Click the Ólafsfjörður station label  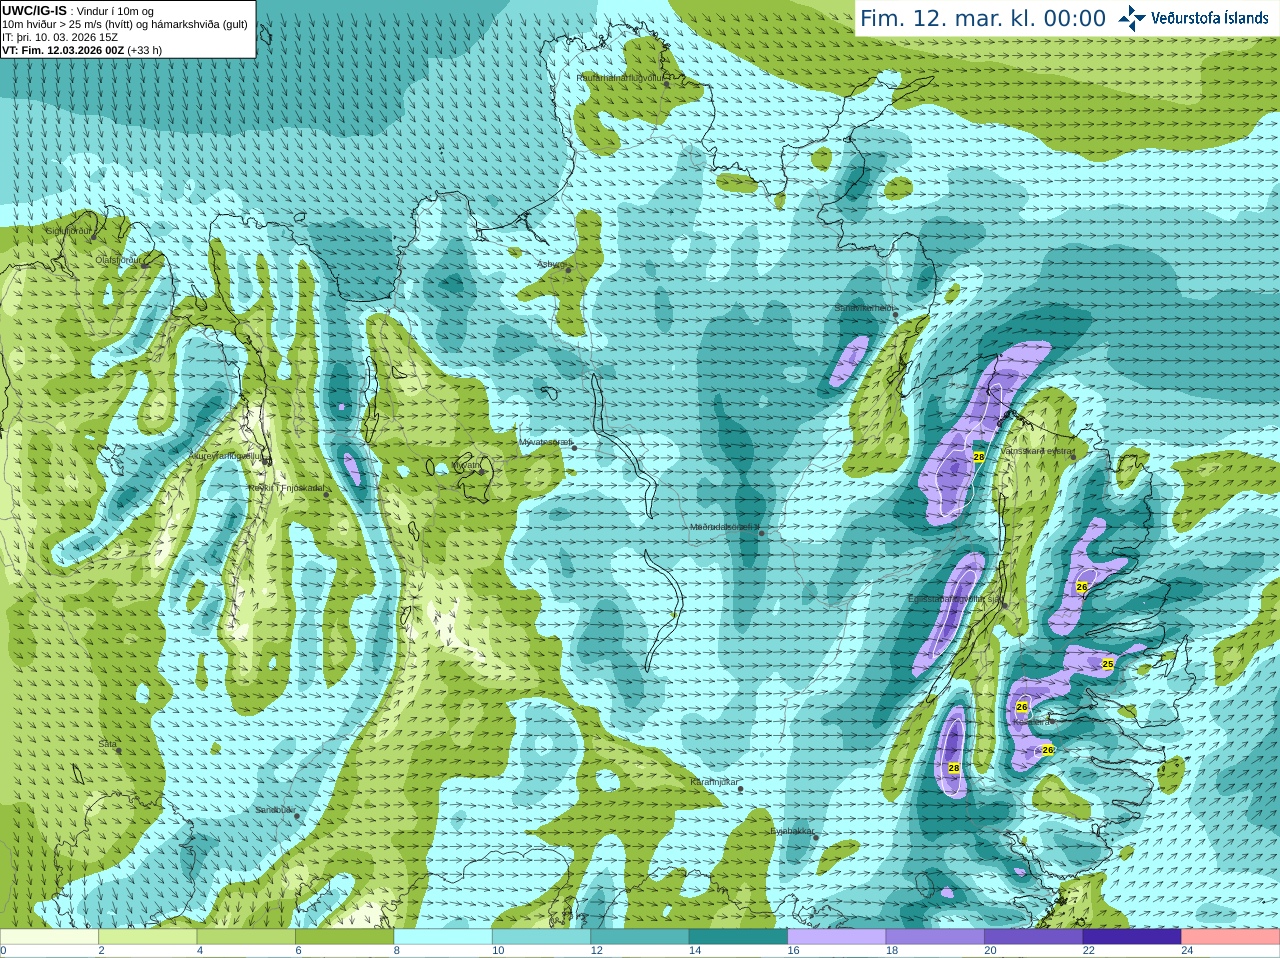pyautogui.click(x=117, y=260)
